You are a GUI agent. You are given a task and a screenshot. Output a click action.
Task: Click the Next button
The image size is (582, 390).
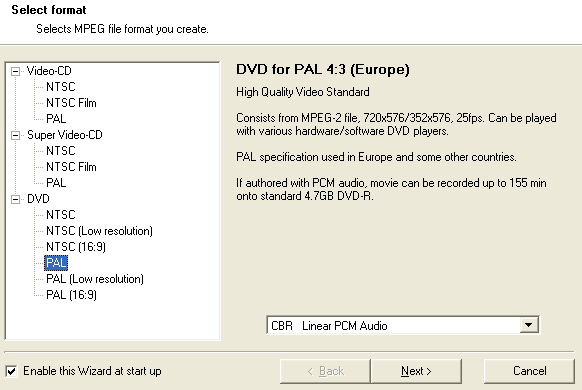(416, 371)
